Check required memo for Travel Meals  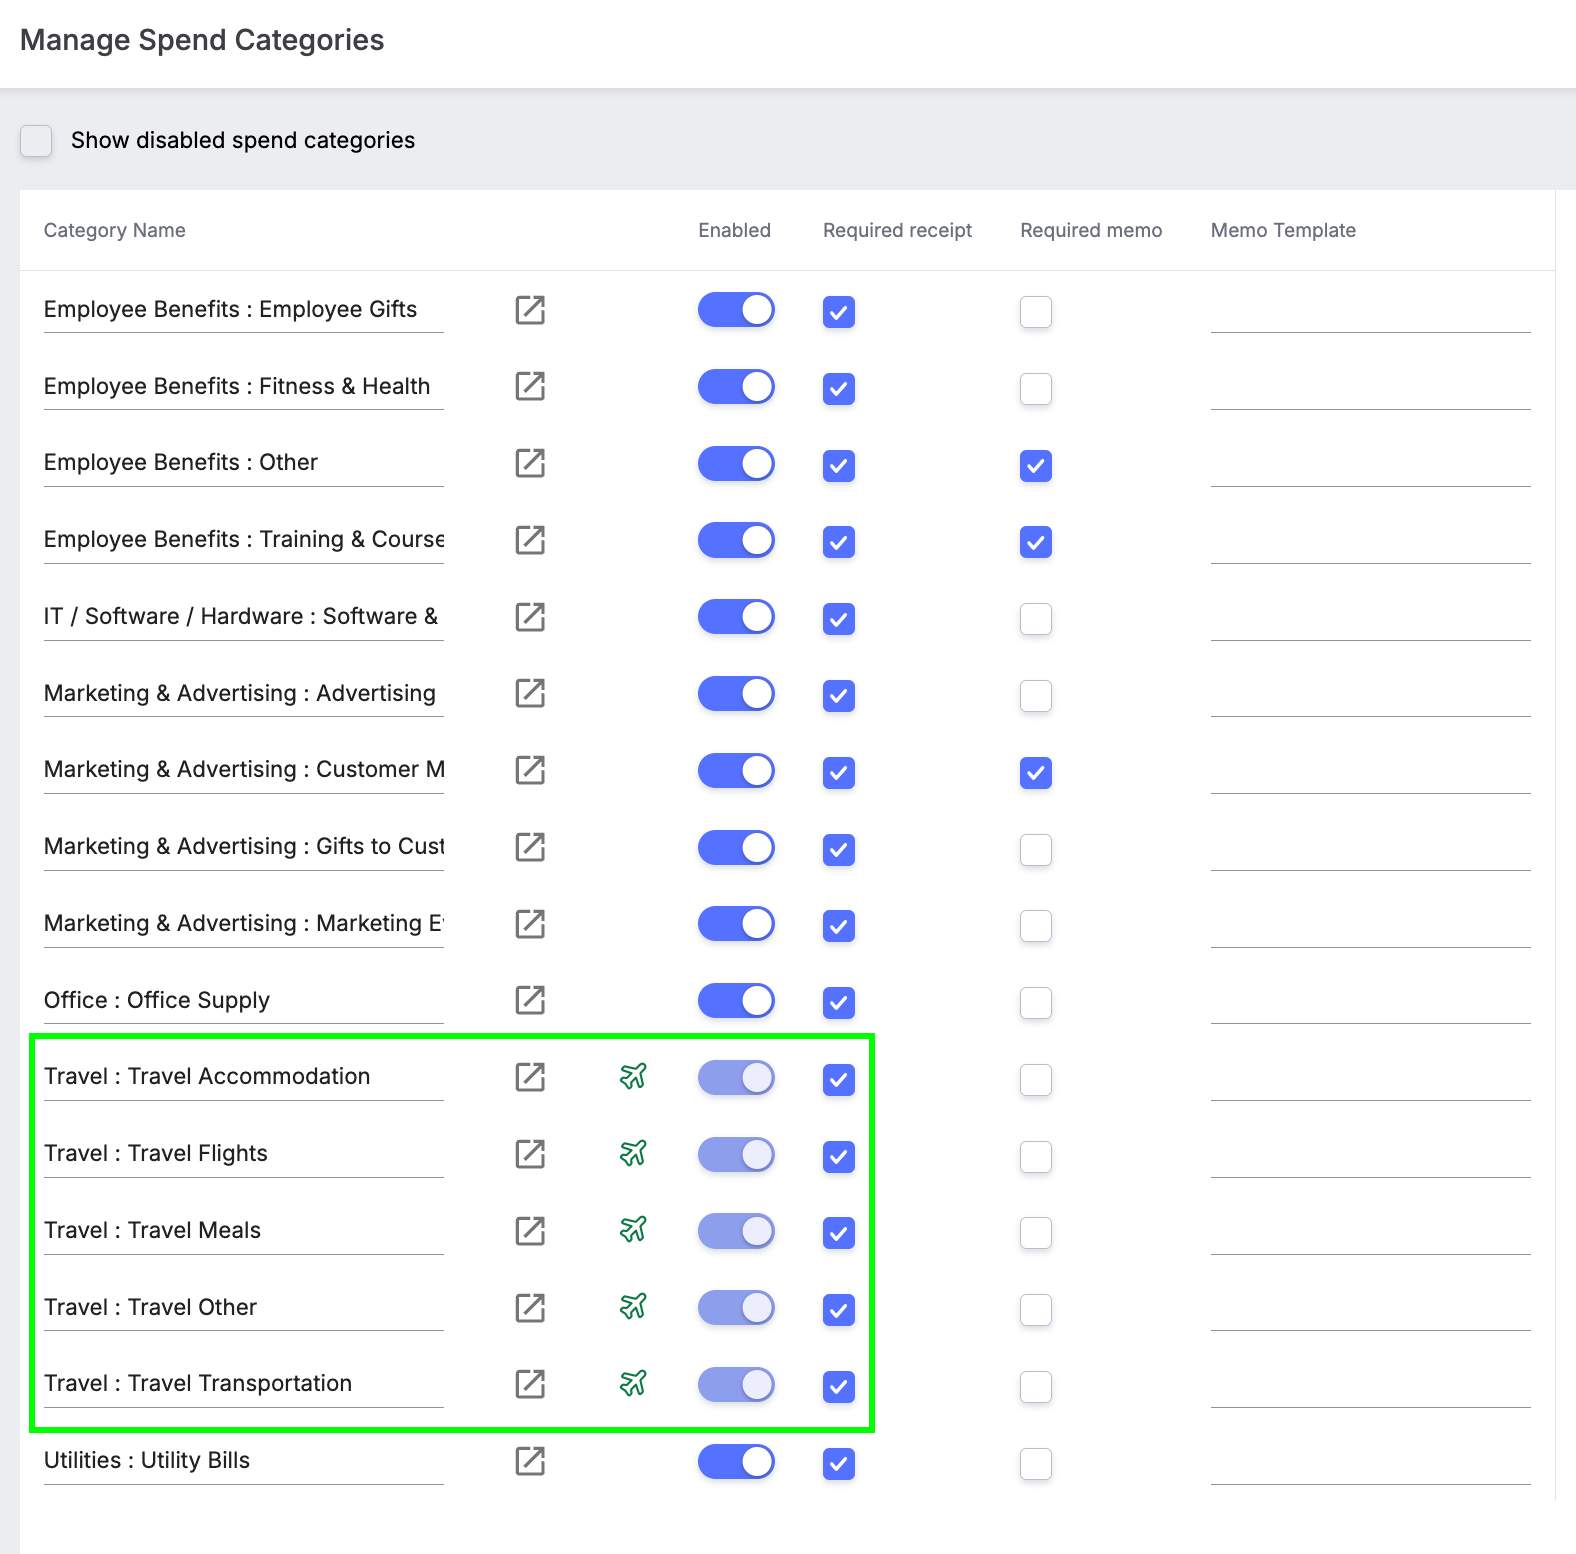[1036, 1233]
